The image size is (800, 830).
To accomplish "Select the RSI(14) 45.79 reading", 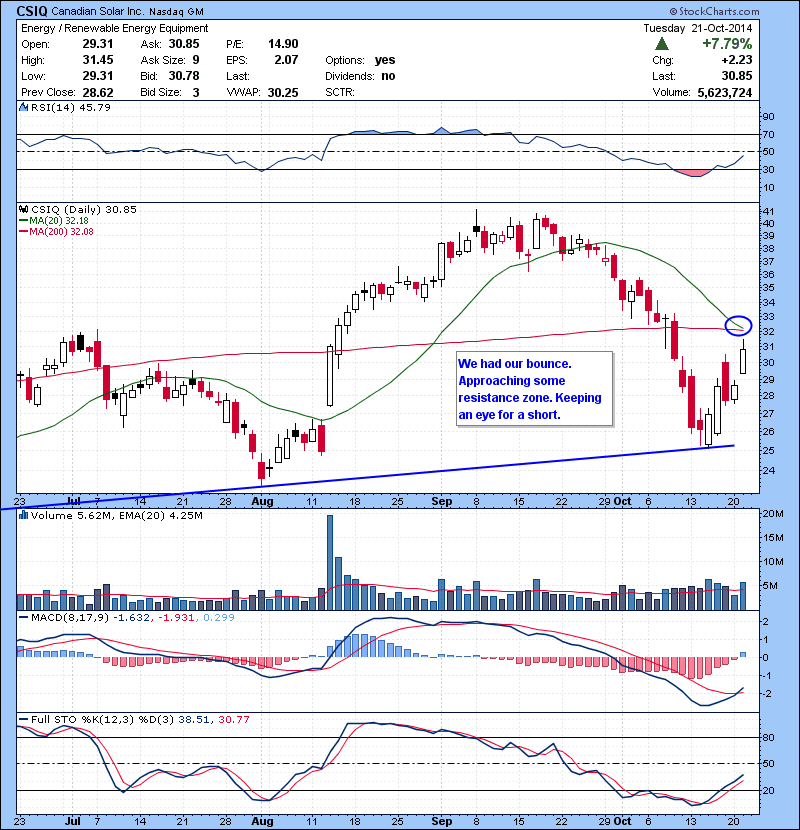I will point(71,107).
